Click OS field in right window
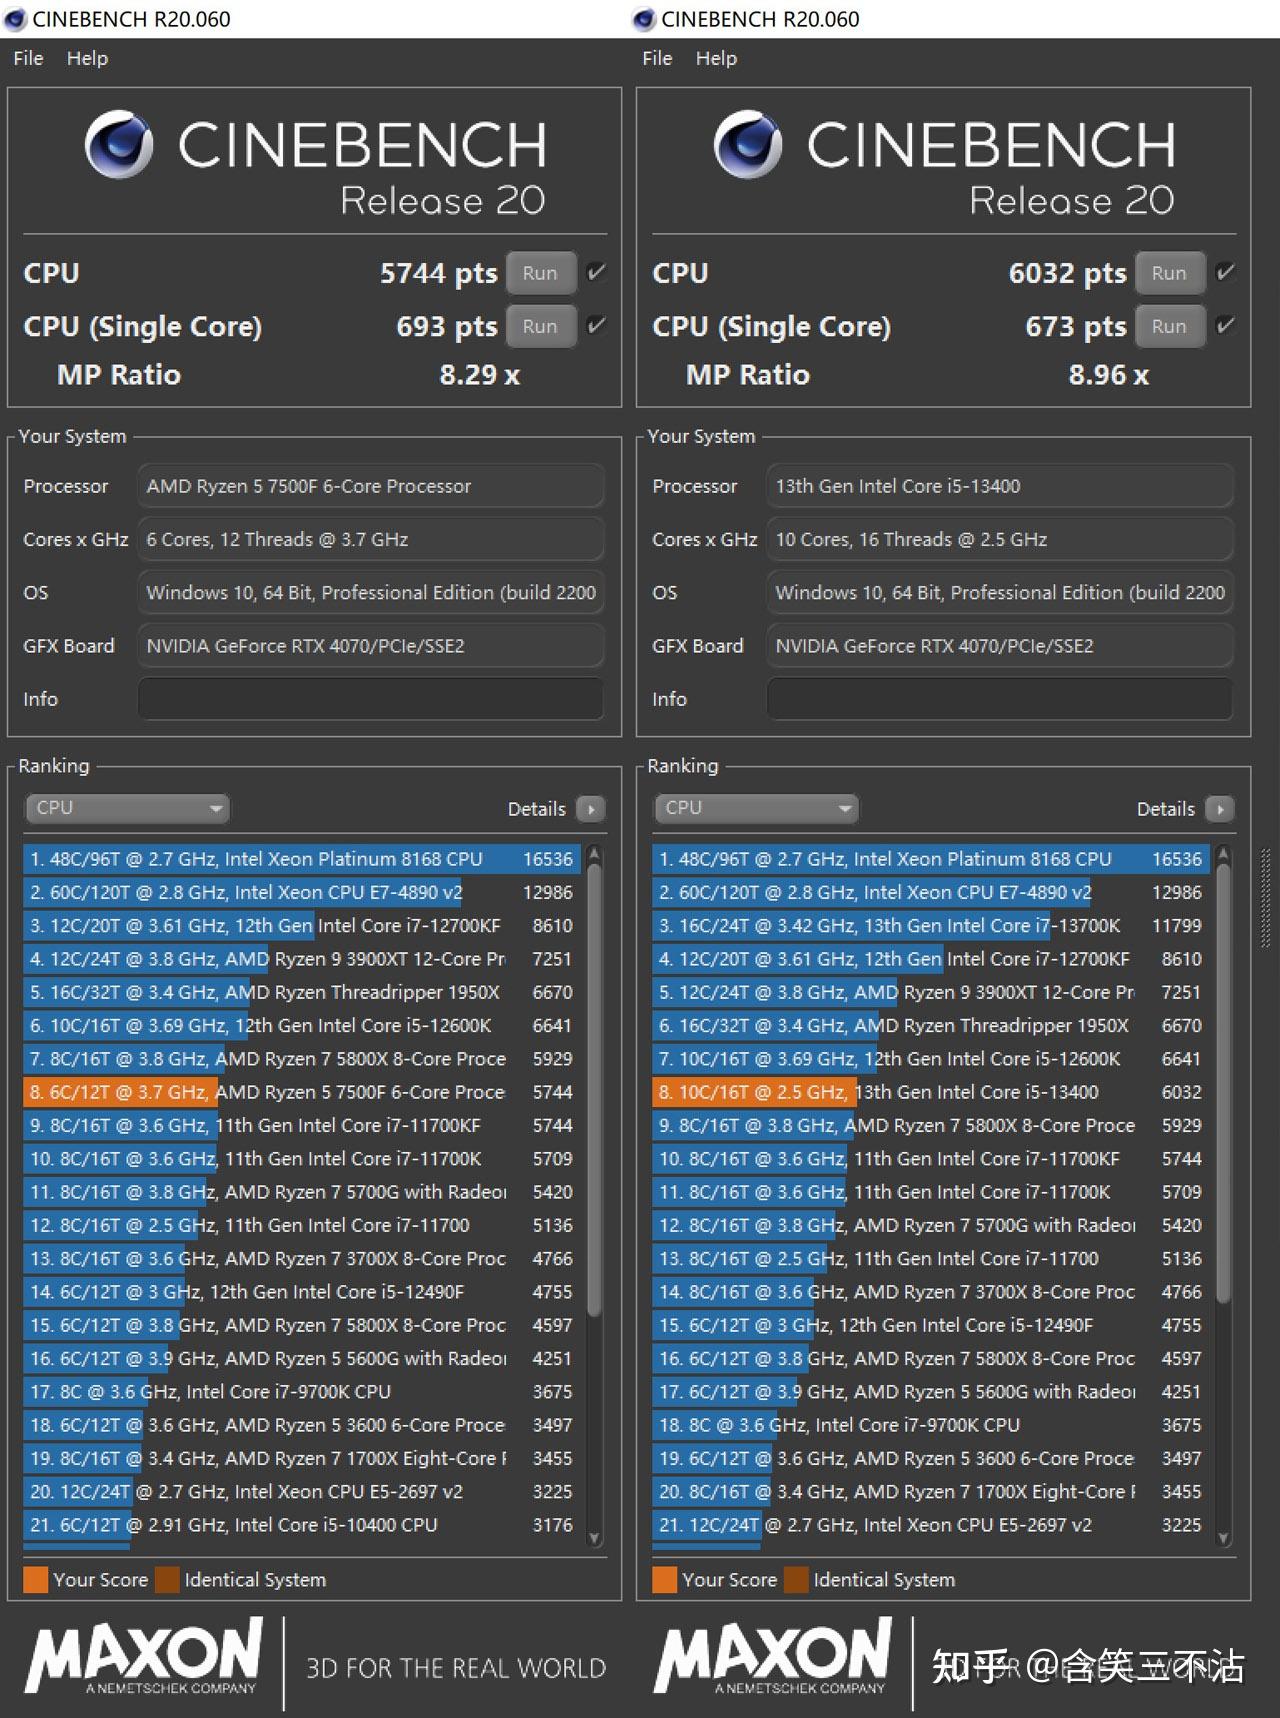 (x=1000, y=593)
